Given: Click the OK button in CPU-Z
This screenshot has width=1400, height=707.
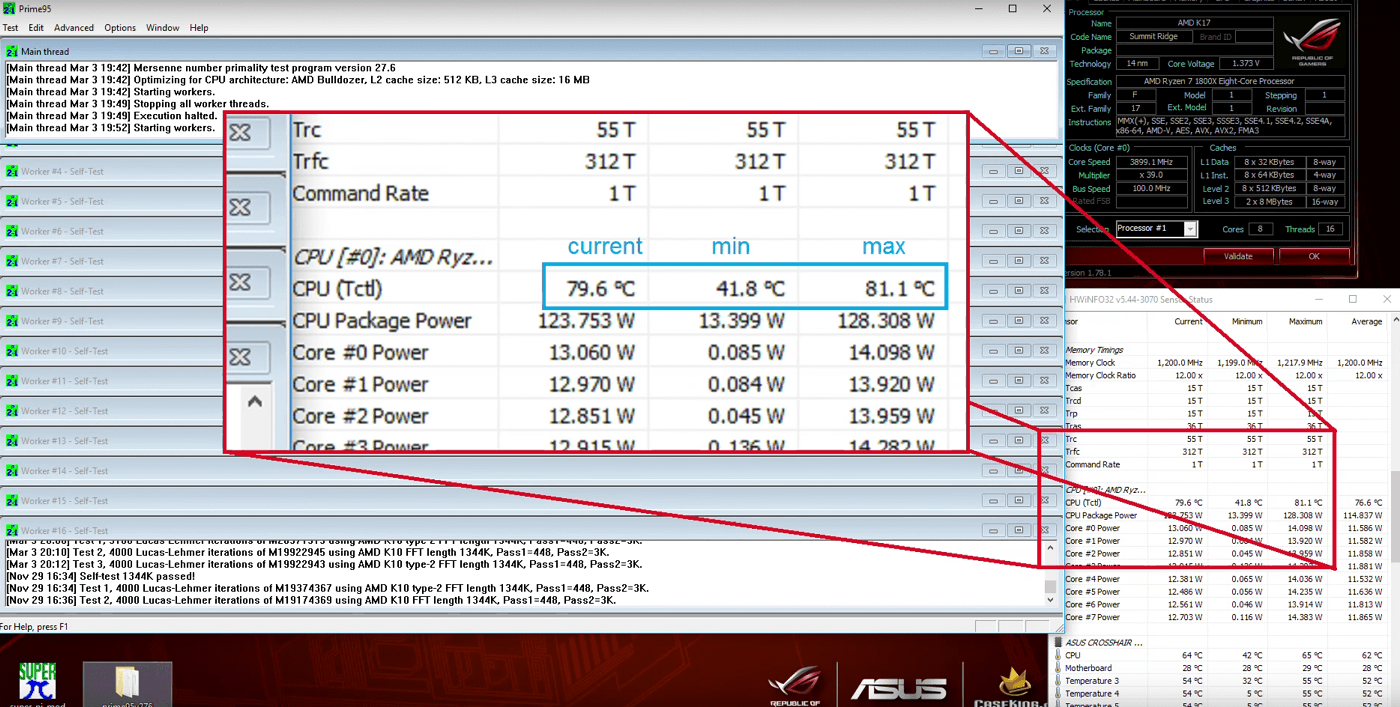Looking at the screenshot, I should pos(1314,256).
